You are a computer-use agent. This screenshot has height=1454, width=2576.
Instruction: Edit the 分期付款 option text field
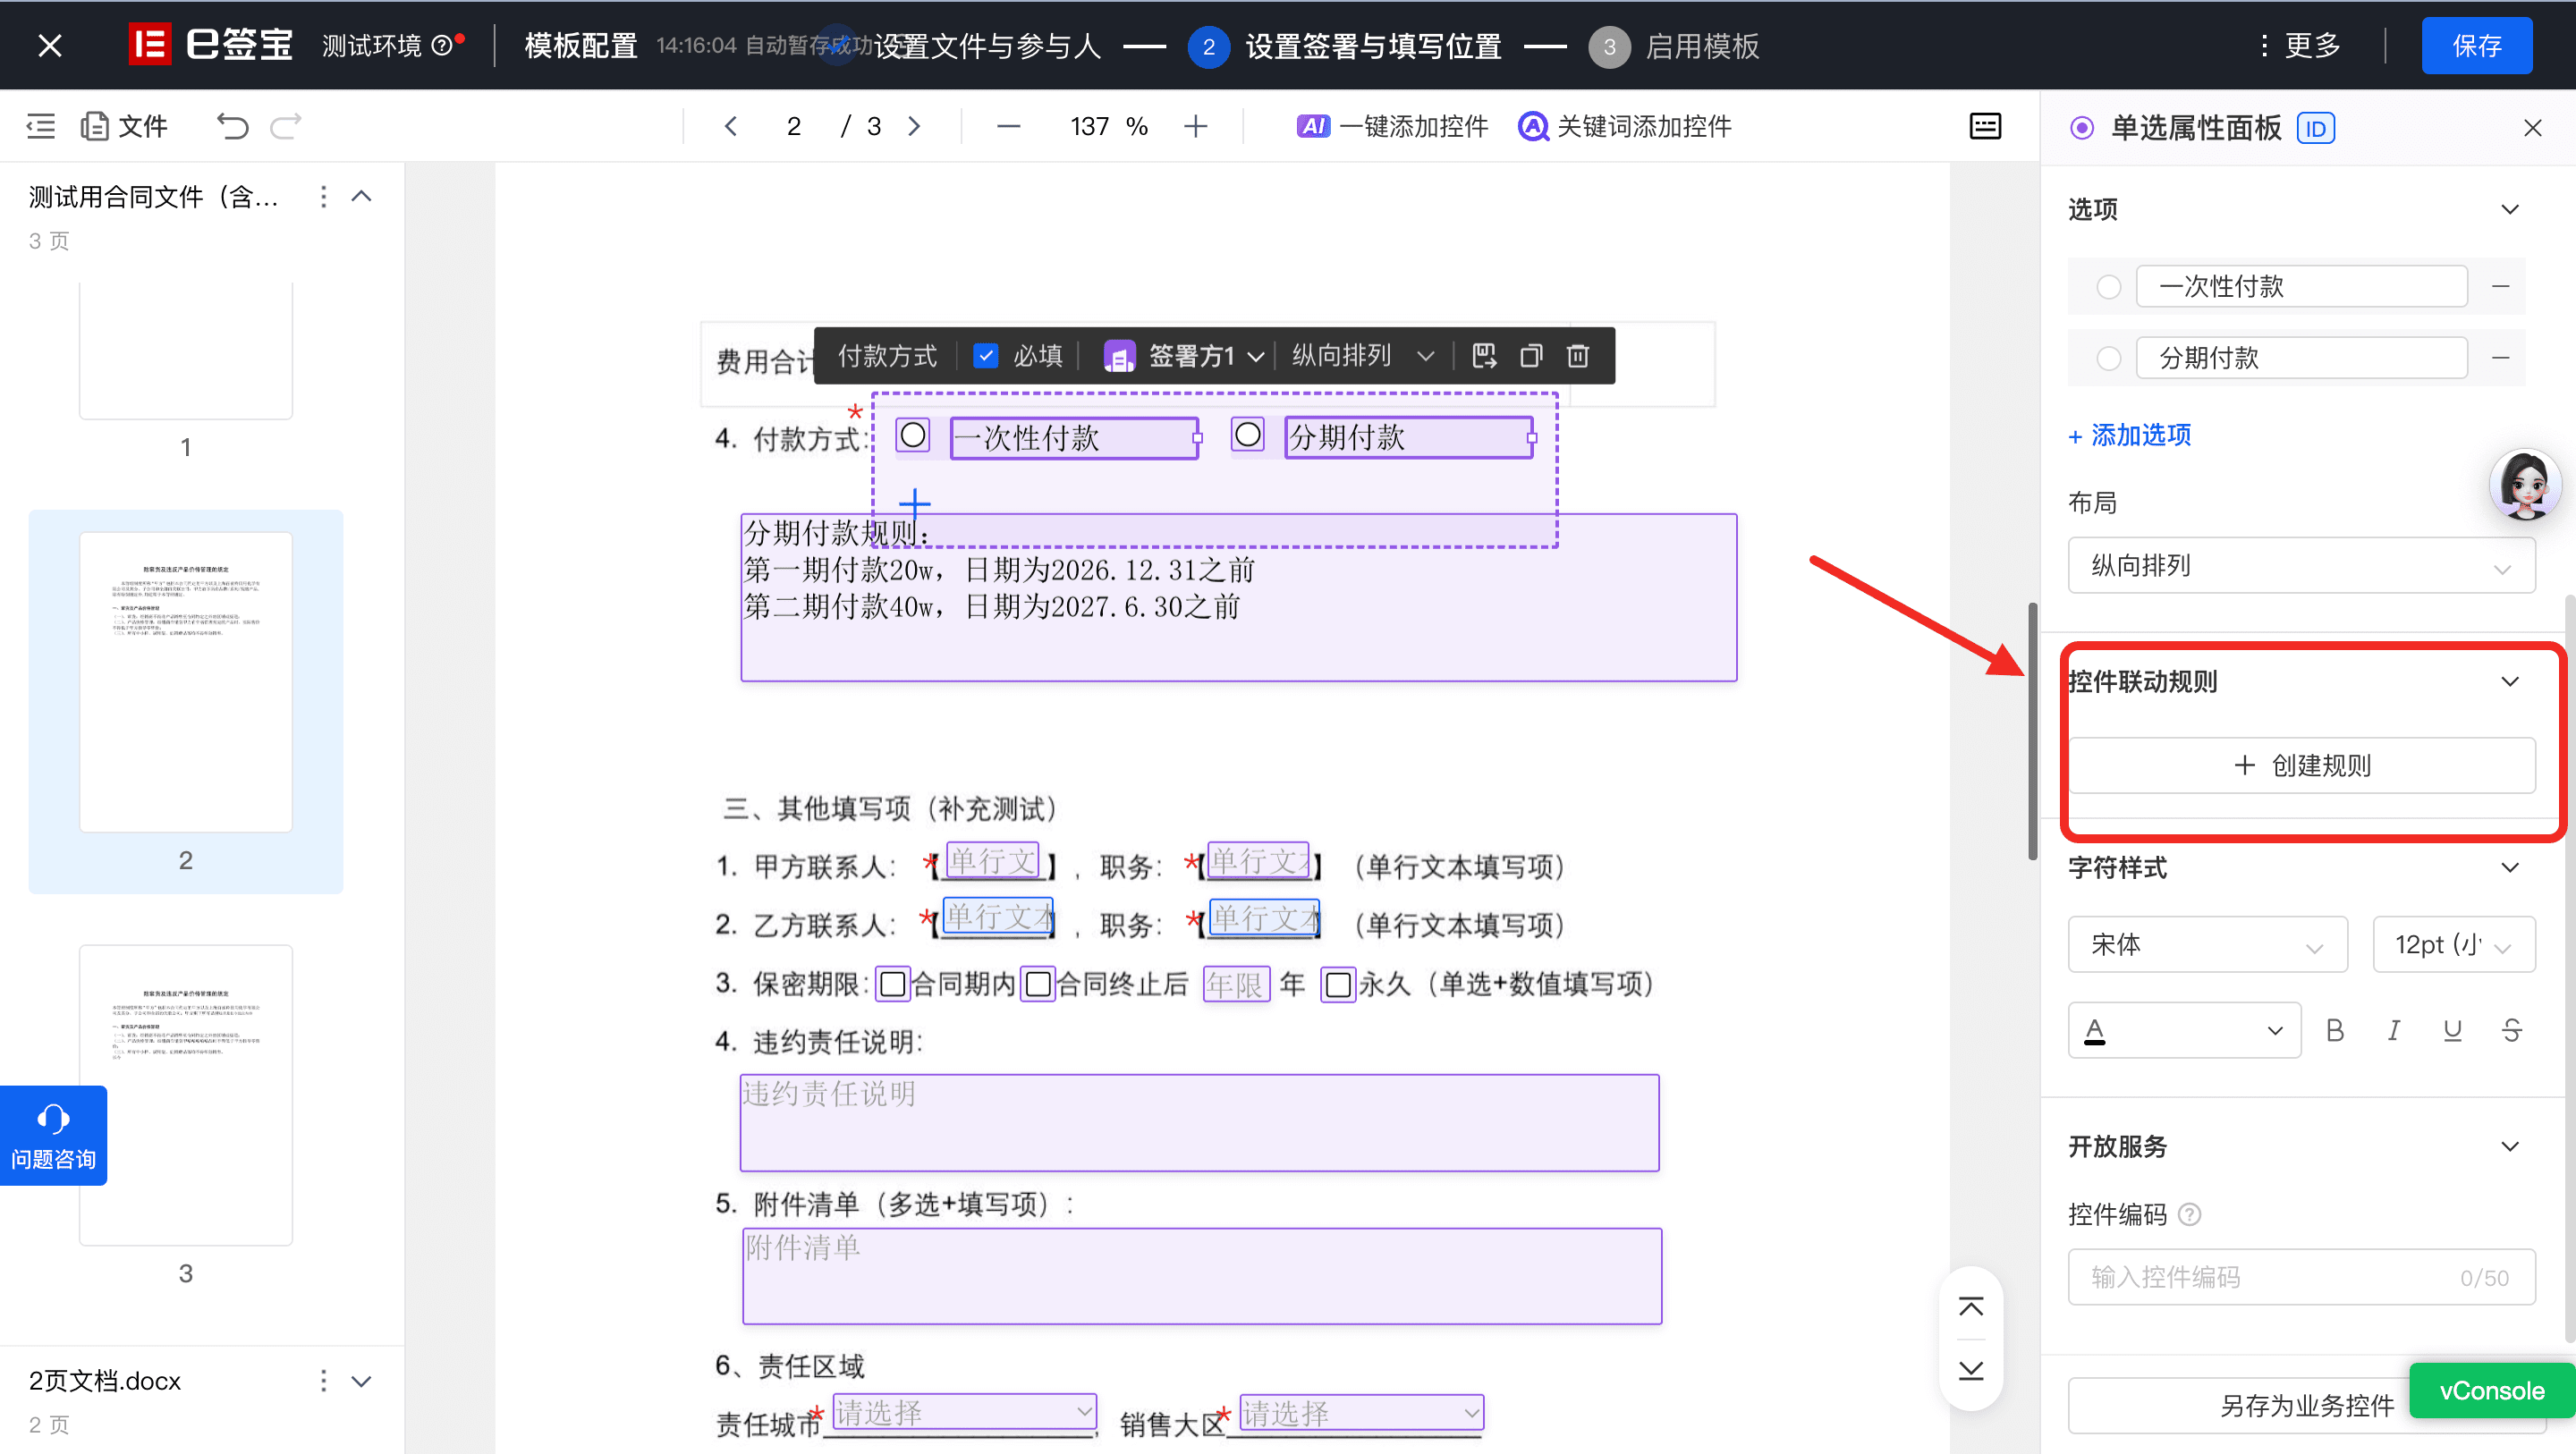(x=2301, y=358)
